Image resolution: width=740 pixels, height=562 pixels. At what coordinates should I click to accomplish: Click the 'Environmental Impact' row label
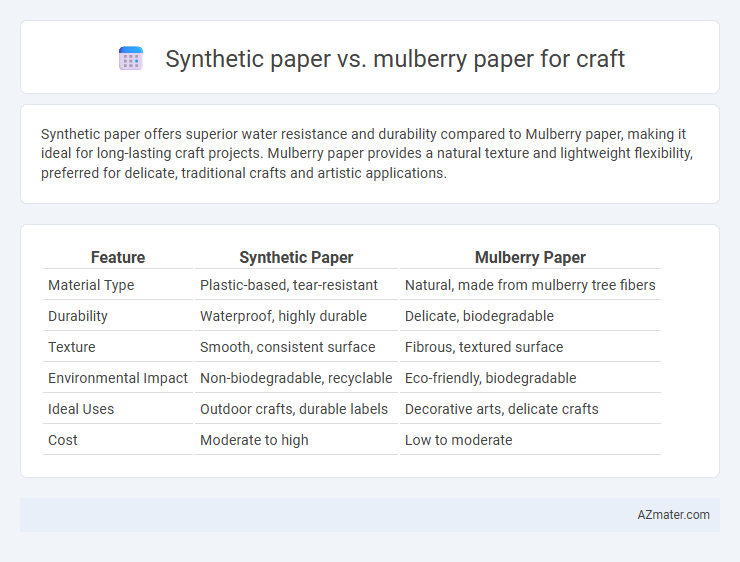[118, 378]
